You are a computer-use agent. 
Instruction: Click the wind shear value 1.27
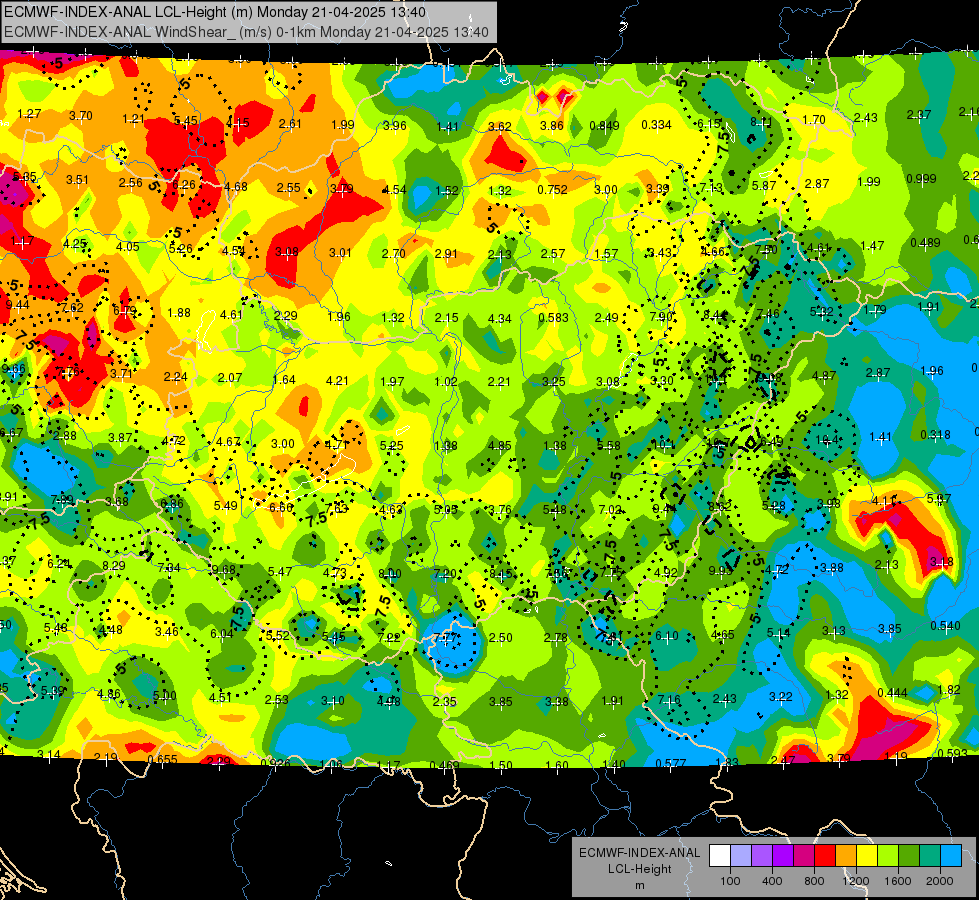tap(29, 114)
